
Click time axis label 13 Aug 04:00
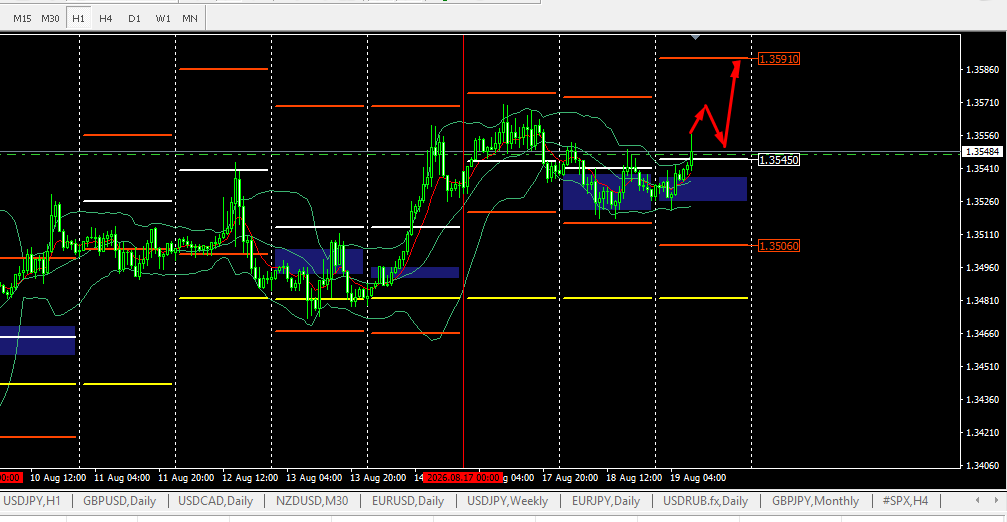[314, 478]
